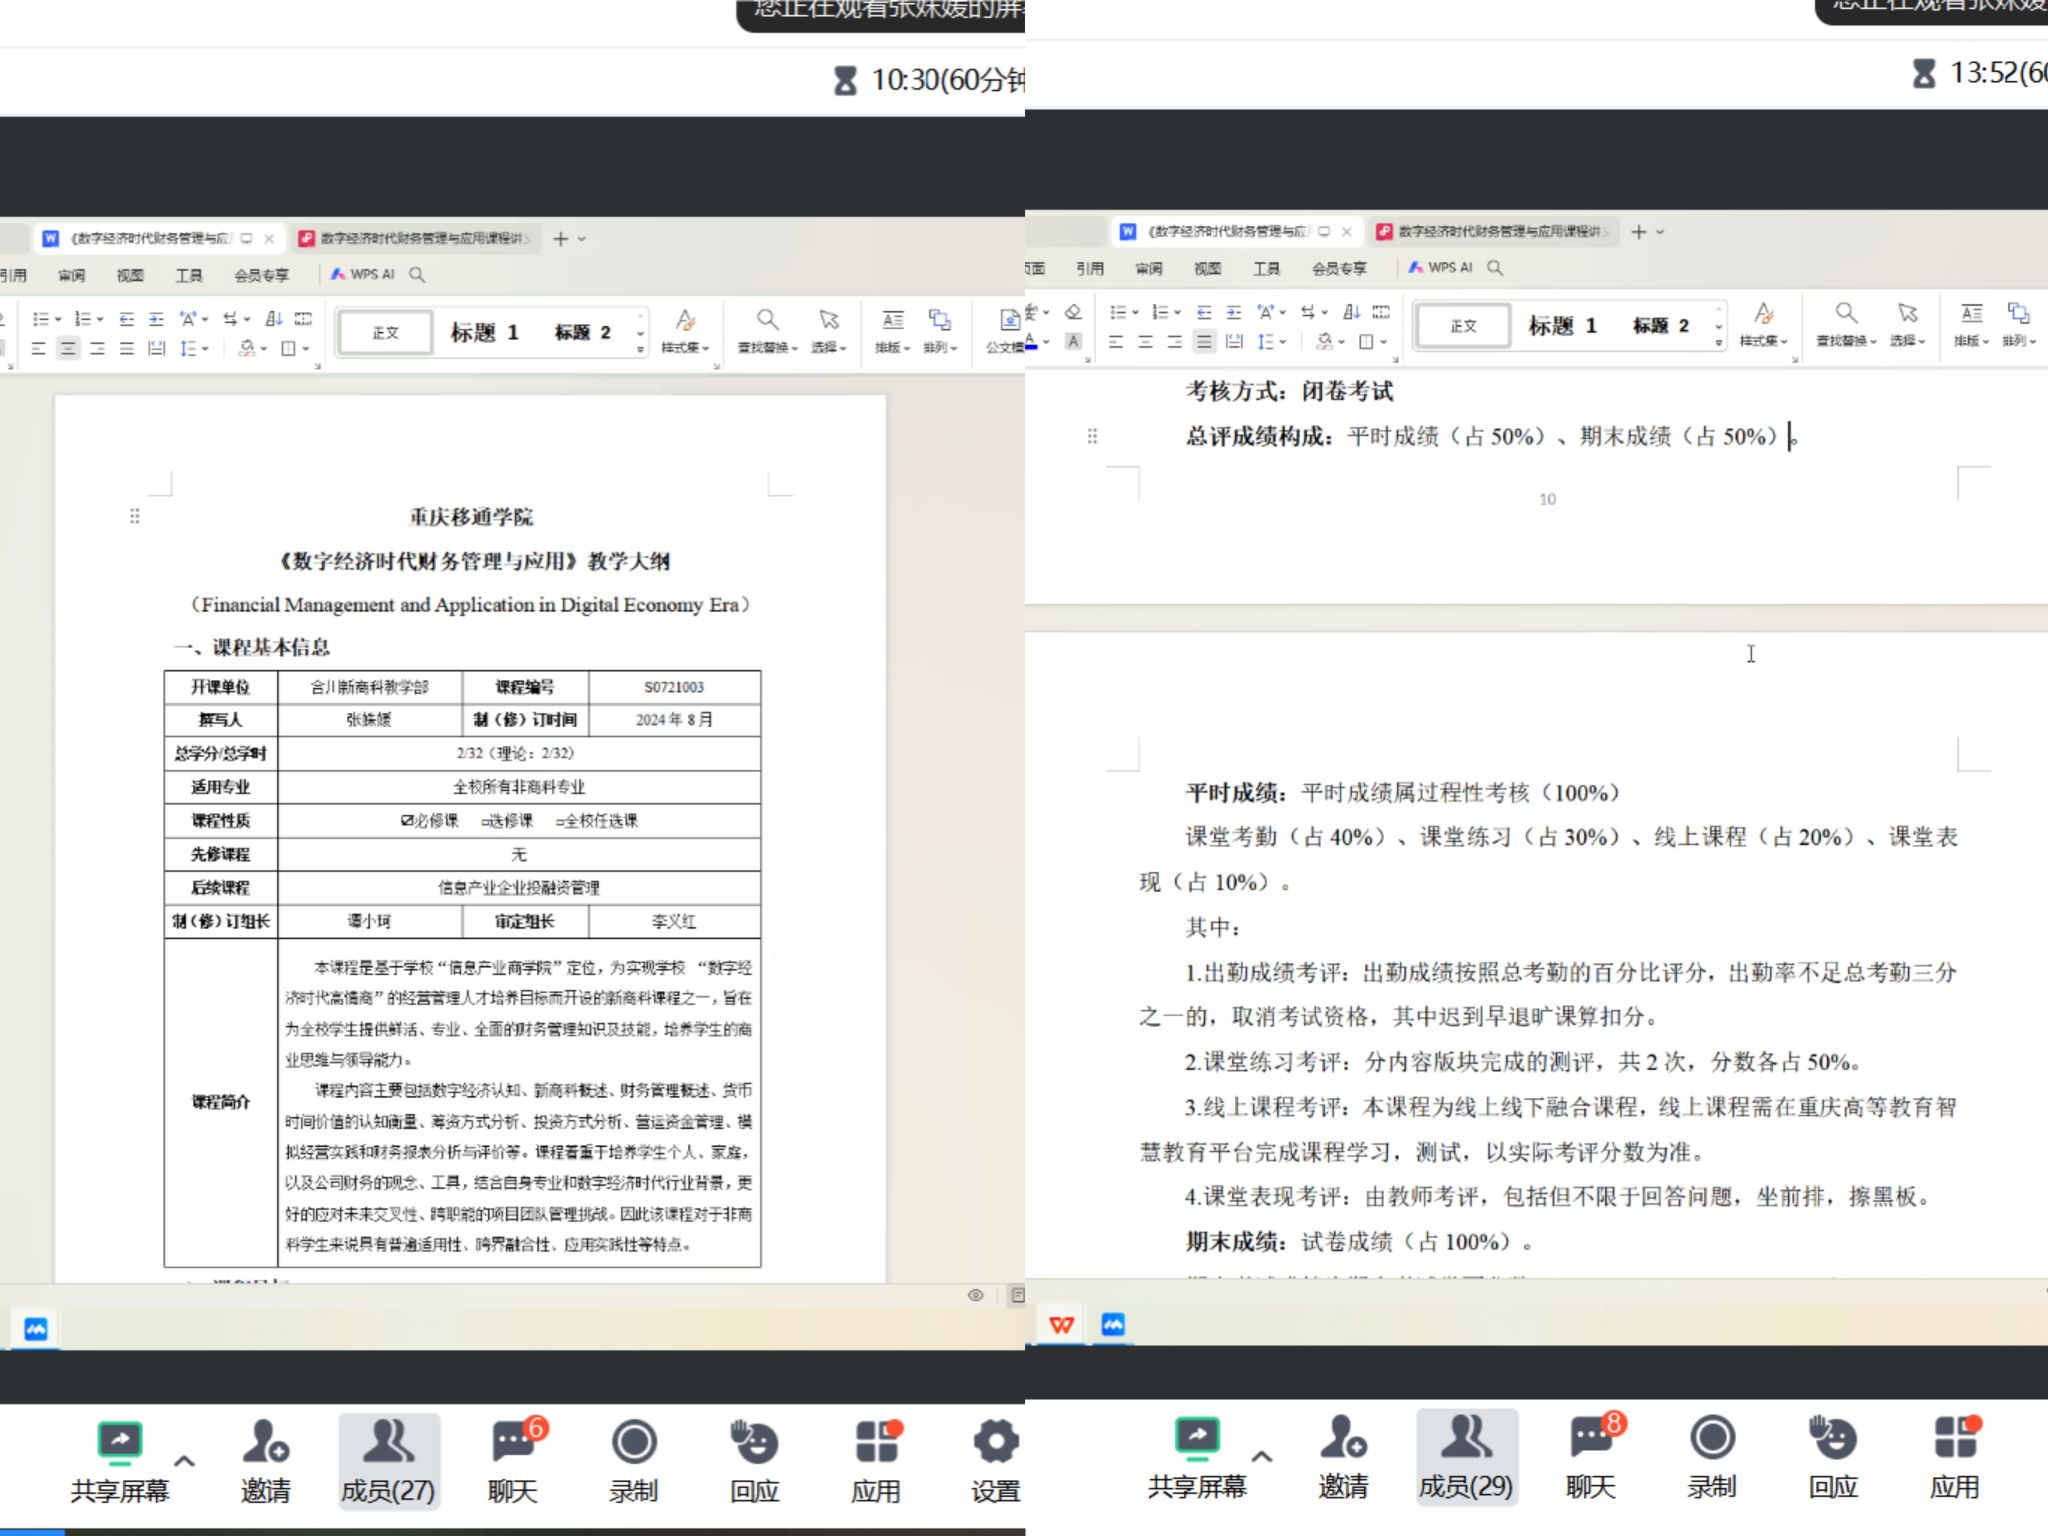Toggle justify alignment in right WPS ribbon
2048x1536 pixels.
point(1204,341)
